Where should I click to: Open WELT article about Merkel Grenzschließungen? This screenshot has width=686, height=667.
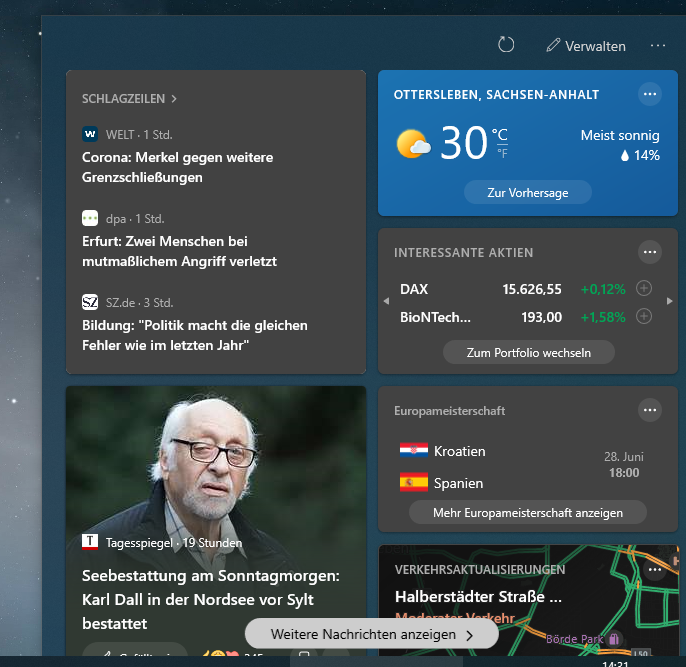coord(177,167)
